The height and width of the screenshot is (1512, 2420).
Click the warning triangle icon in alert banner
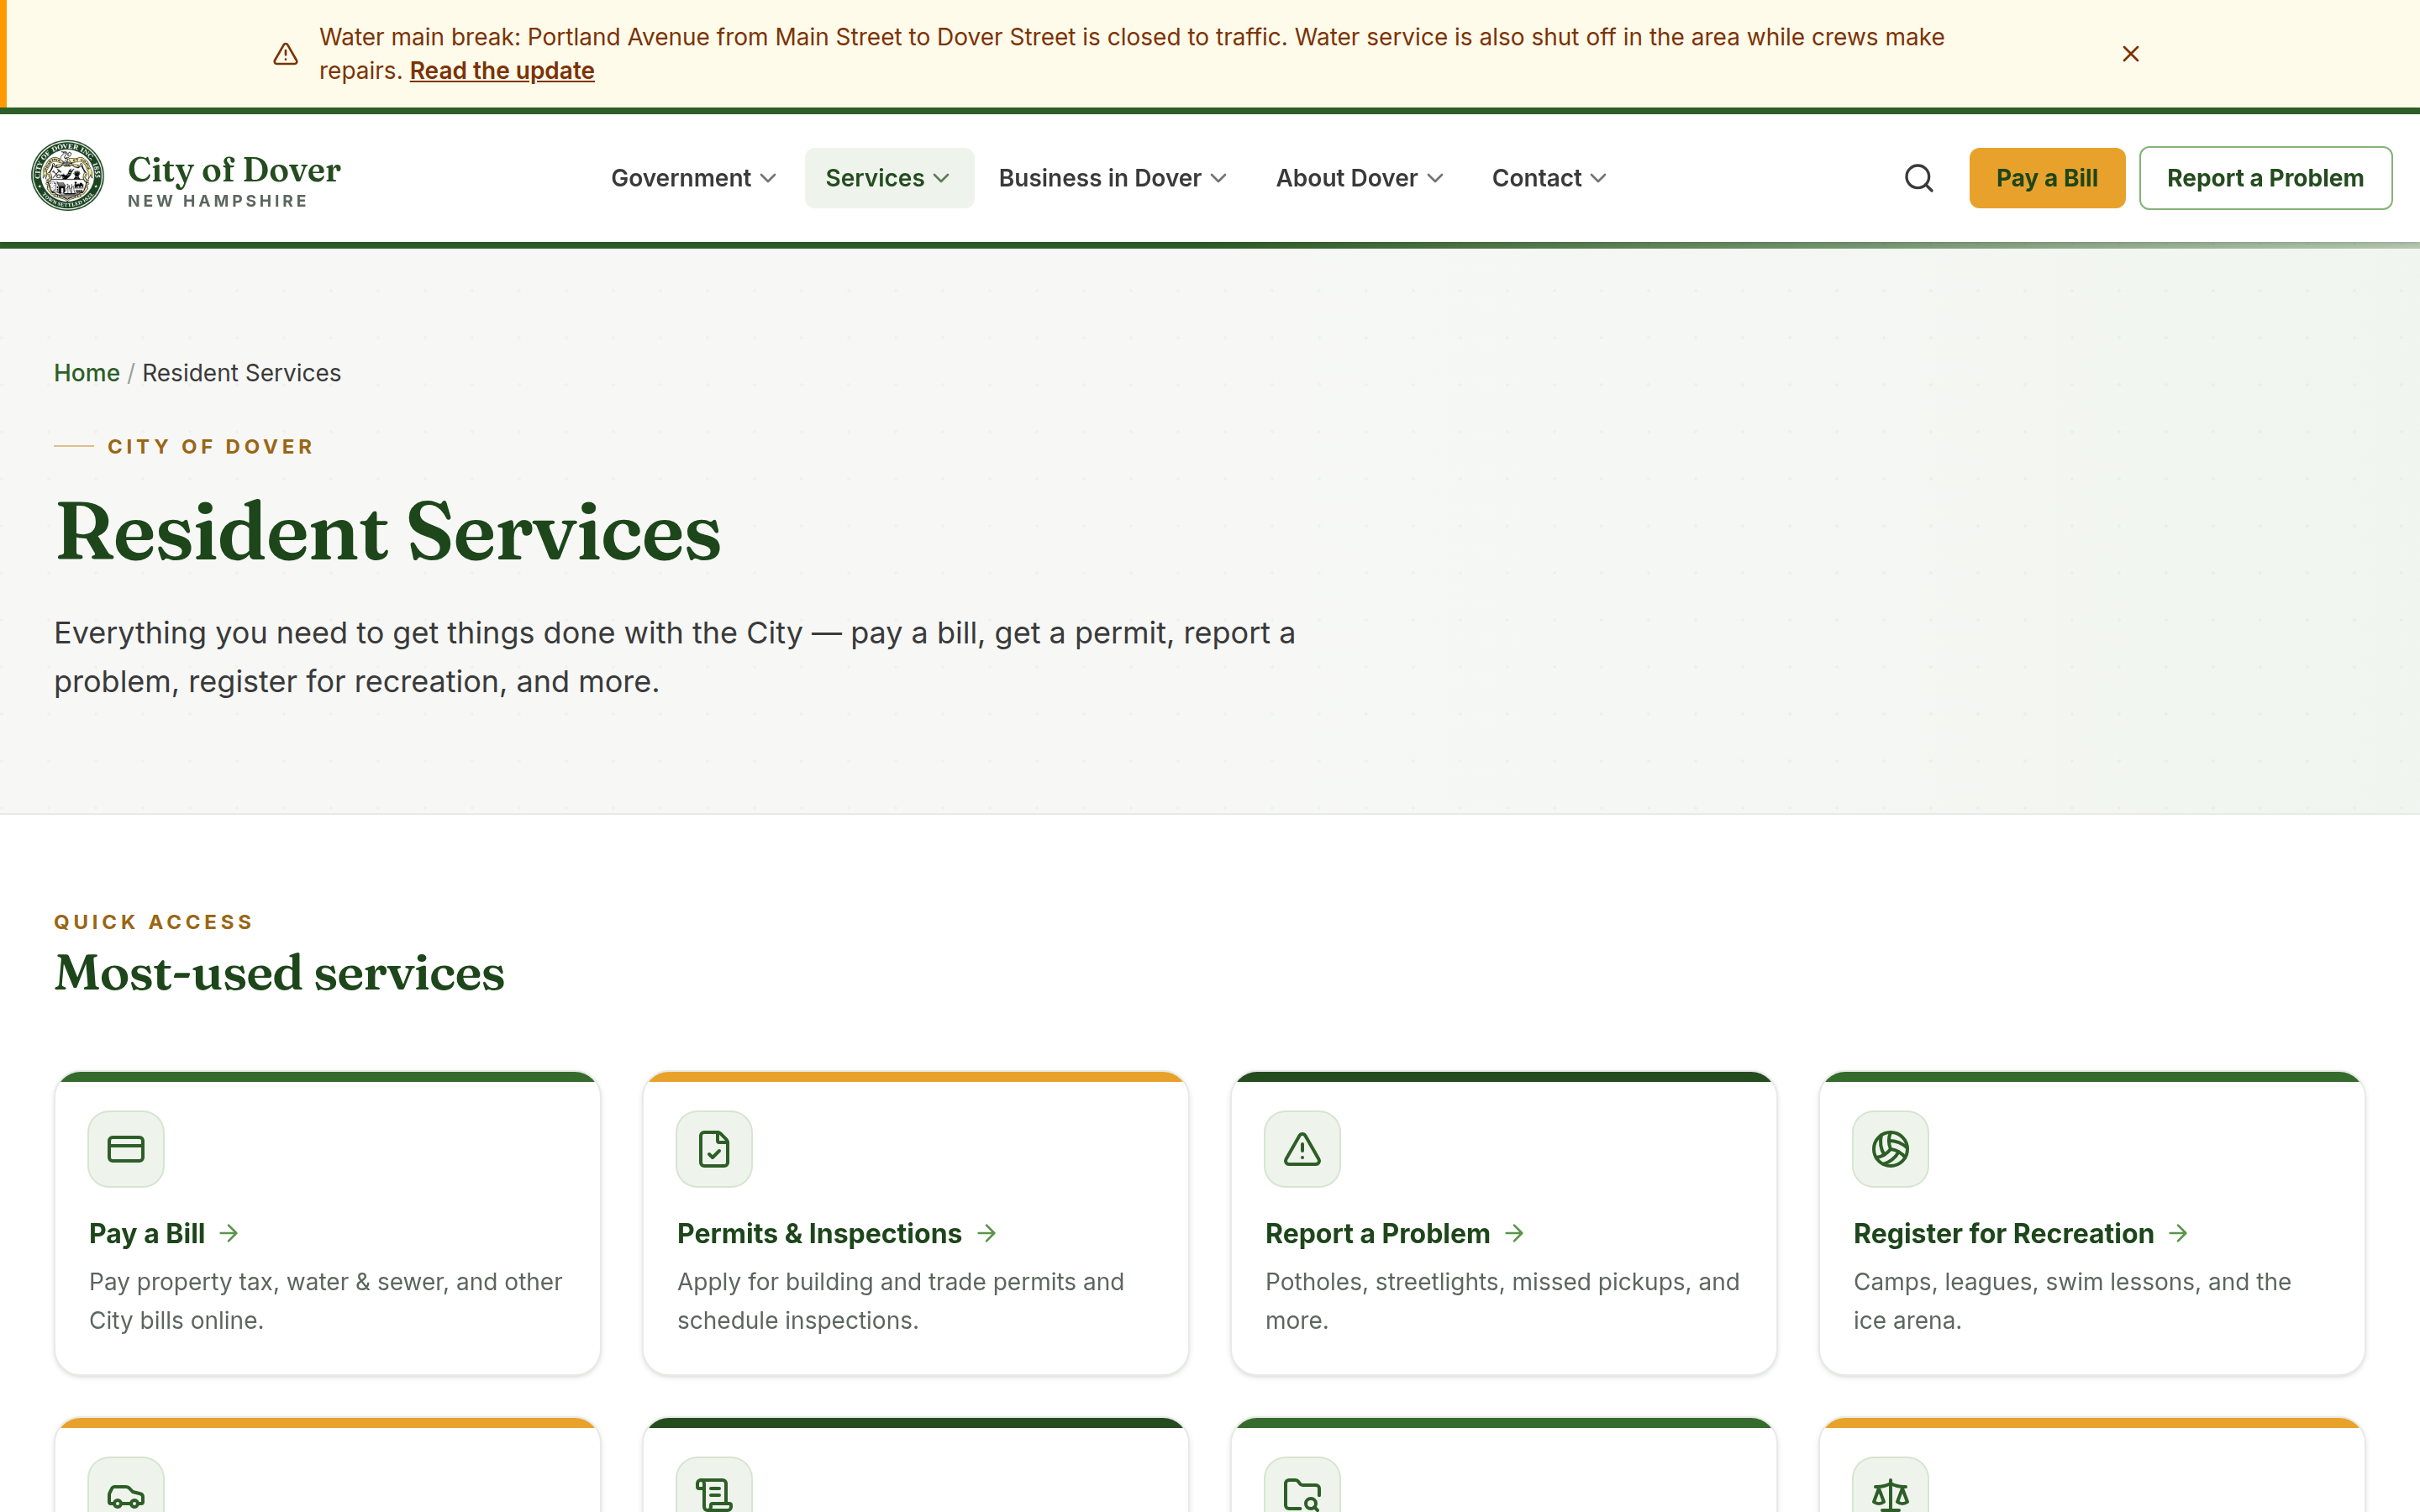click(x=286, y=54)
